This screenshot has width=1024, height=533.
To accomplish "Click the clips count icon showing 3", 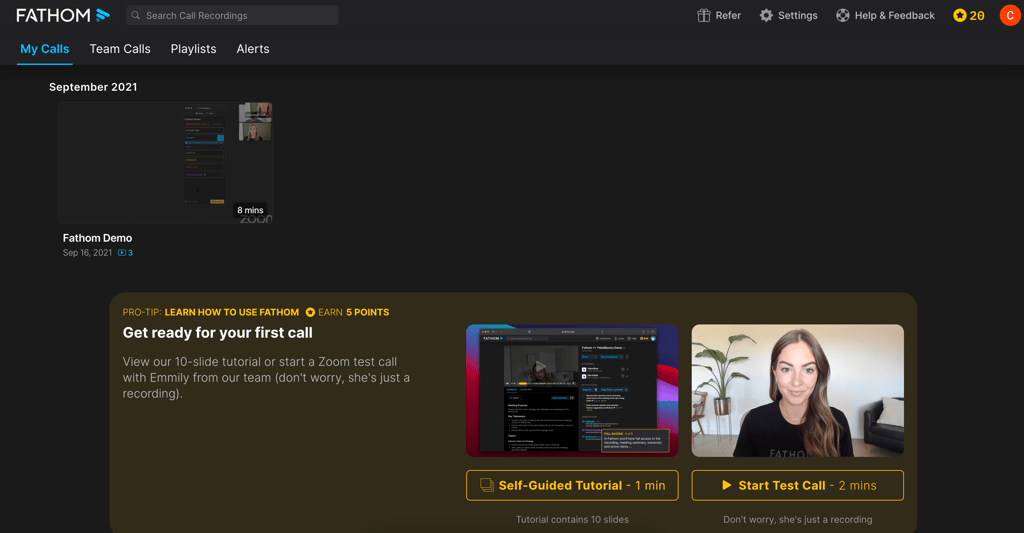I will 125,253.
